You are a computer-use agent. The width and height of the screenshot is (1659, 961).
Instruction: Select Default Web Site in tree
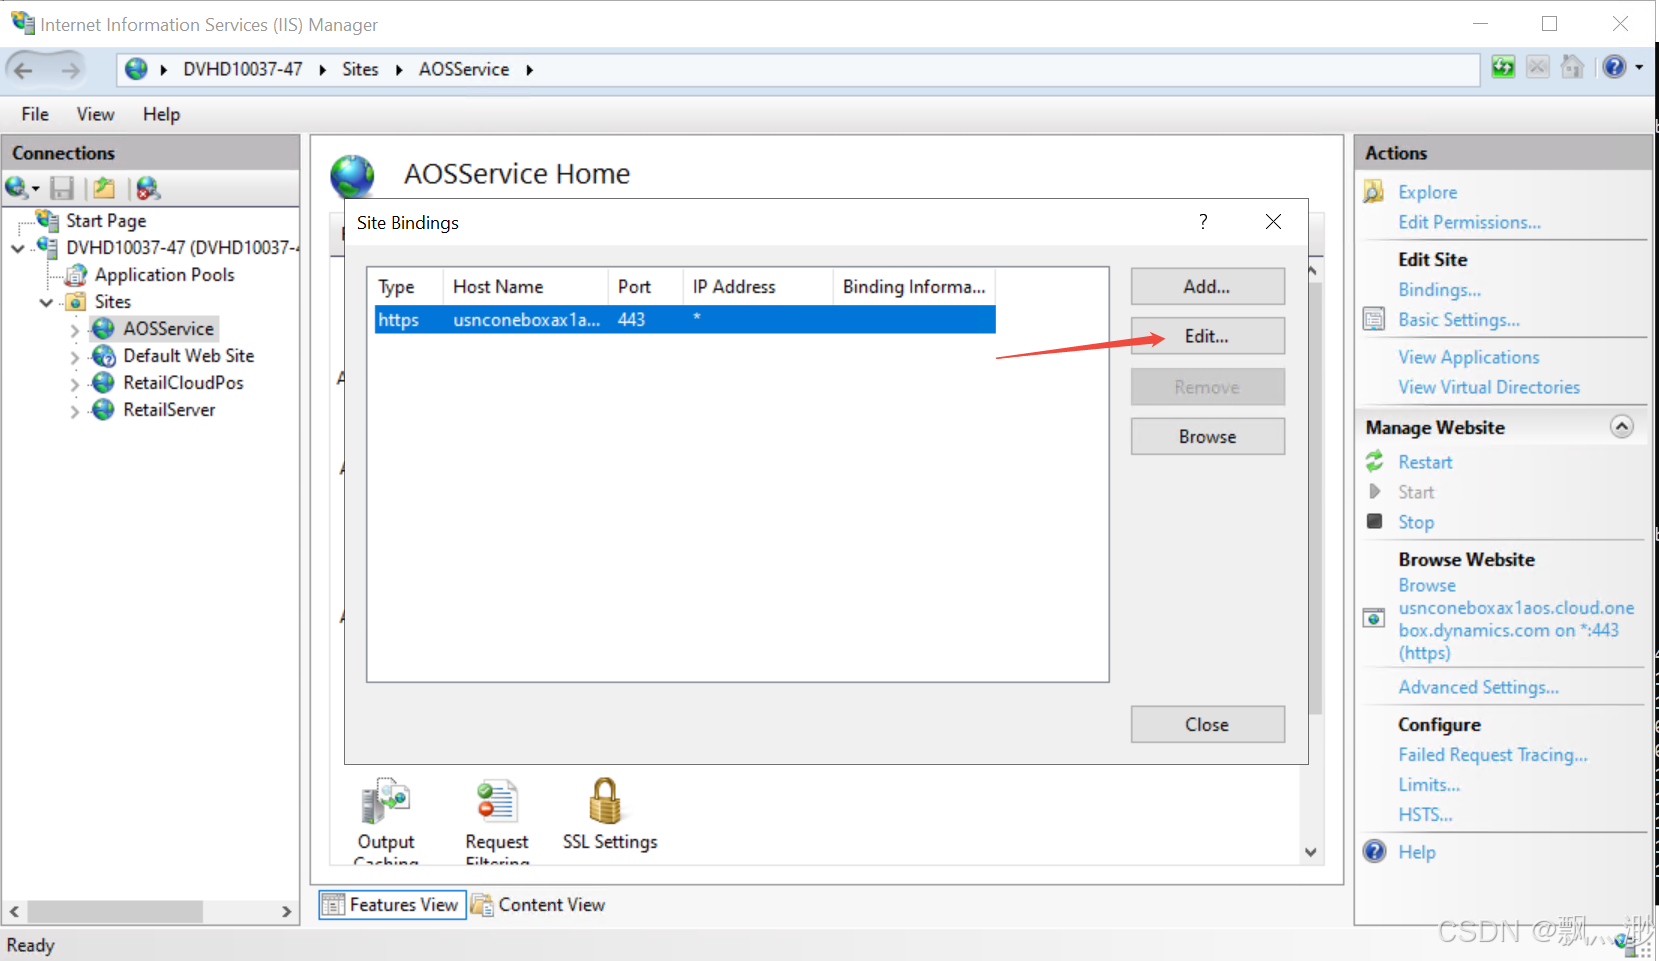[x=188, y=355]
